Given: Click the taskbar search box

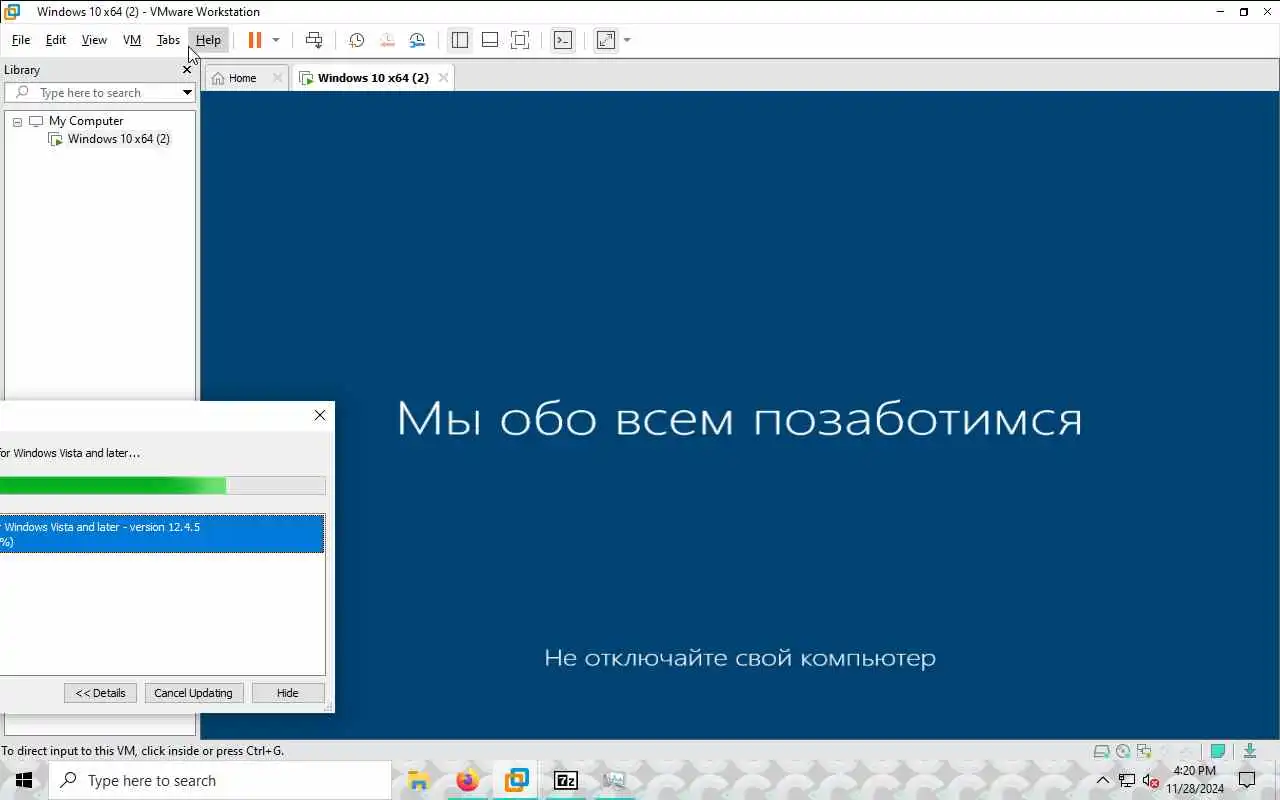Looking at the screenshot, I should pos(220,781).
